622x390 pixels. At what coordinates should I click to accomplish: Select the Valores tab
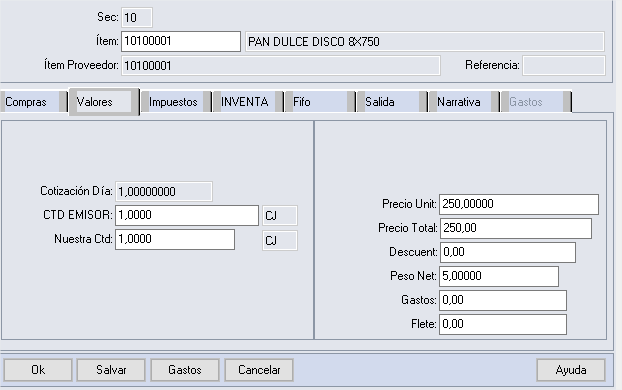(104, 102)
